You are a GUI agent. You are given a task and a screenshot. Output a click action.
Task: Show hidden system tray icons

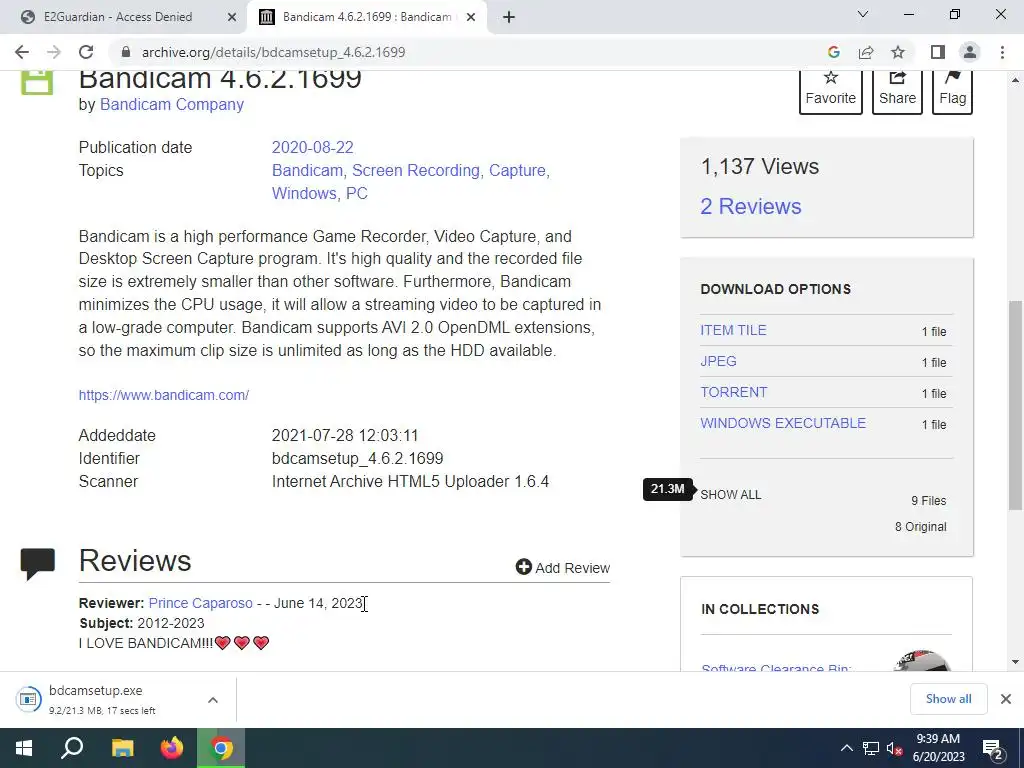[x=846, y=748]
